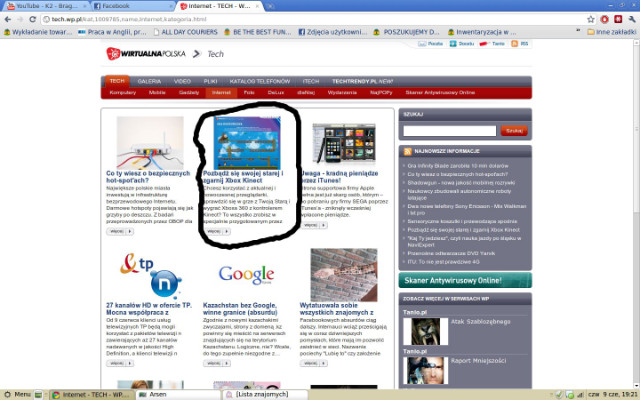Viewport: 640px width, 400px height.
Task: Open the green Skaner Antywirusowy Online banner
Action: 465,280
